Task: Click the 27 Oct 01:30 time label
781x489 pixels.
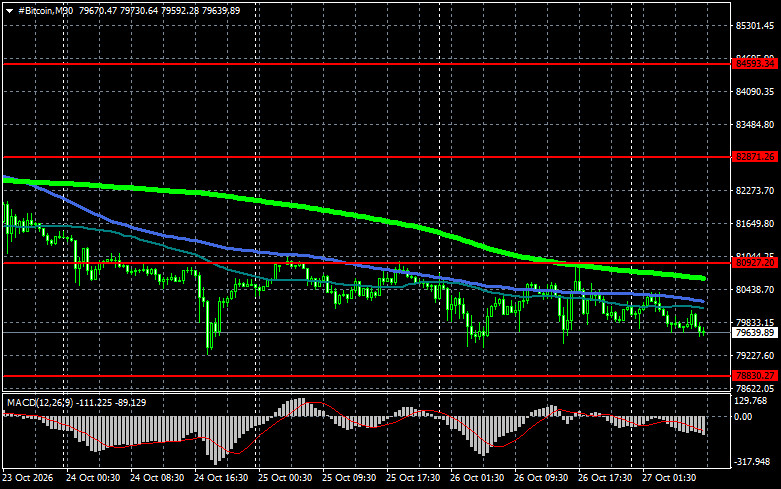Action: coord(669,478)
